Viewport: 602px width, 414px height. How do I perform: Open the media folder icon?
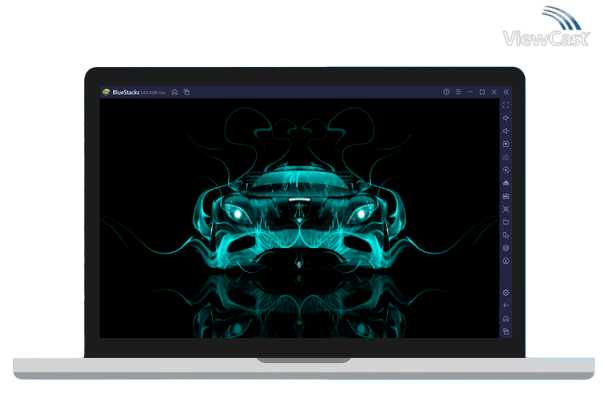pyautogui.click(x=506, y=222)
